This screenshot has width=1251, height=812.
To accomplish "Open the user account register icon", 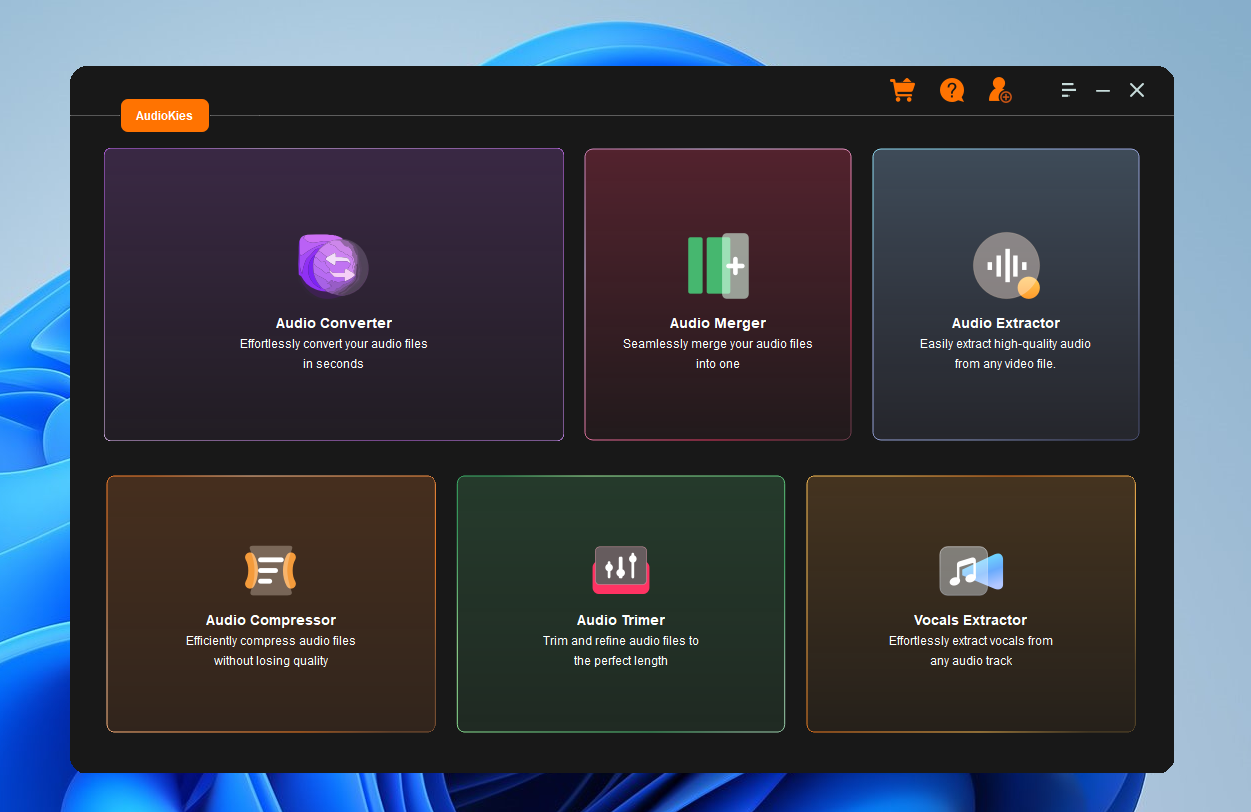I will click(x=999, y=90).
